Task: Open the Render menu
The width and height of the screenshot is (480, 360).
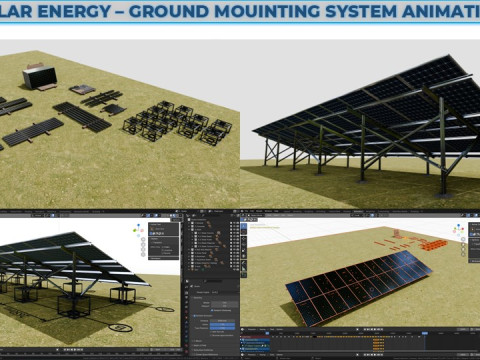Action: 259,211
